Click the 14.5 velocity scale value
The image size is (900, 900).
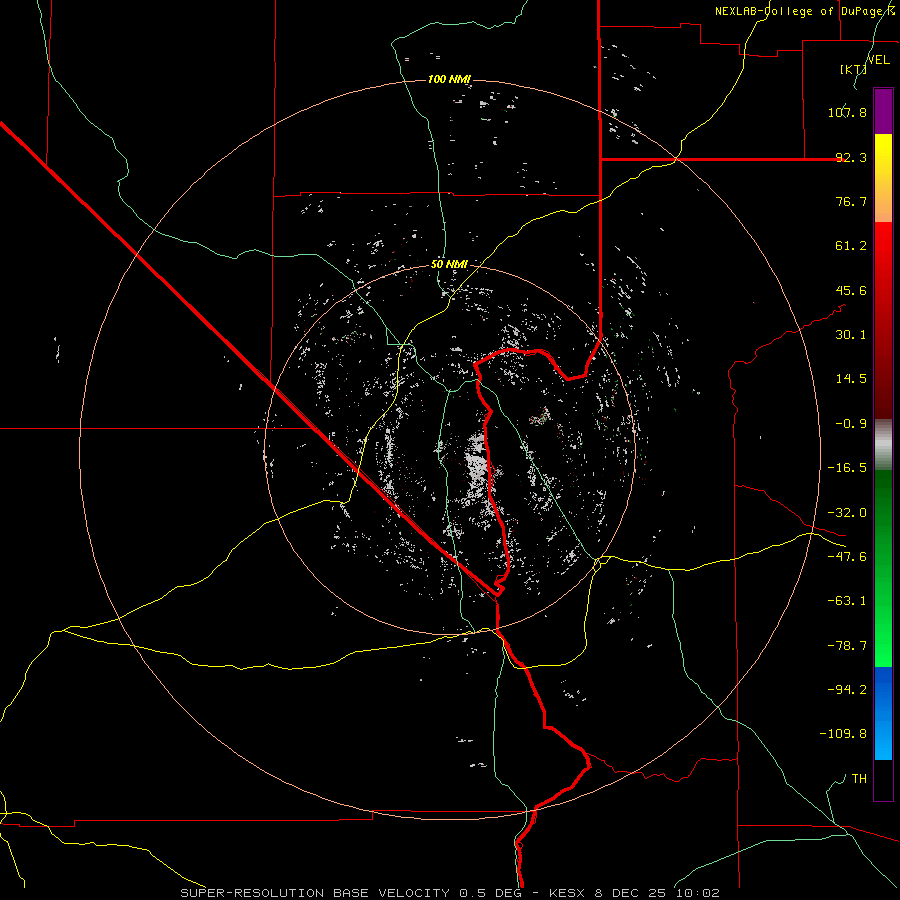click(851, 379)
